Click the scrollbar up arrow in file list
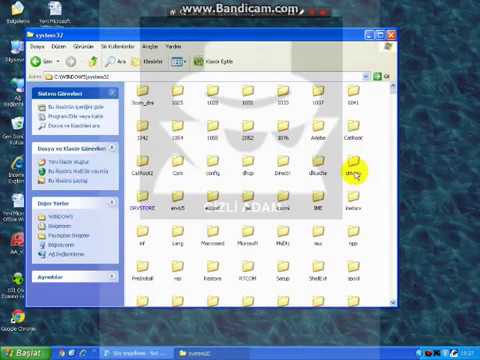 (x=393, y=87)
